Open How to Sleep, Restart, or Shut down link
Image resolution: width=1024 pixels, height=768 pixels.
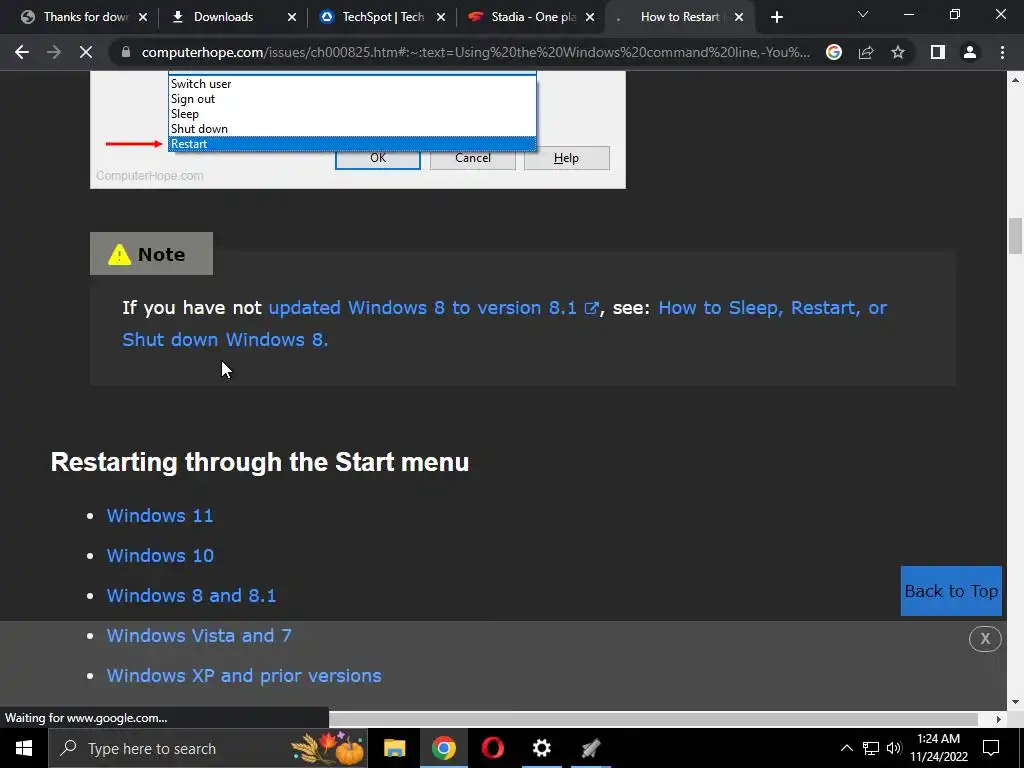[x=504, y=323]
